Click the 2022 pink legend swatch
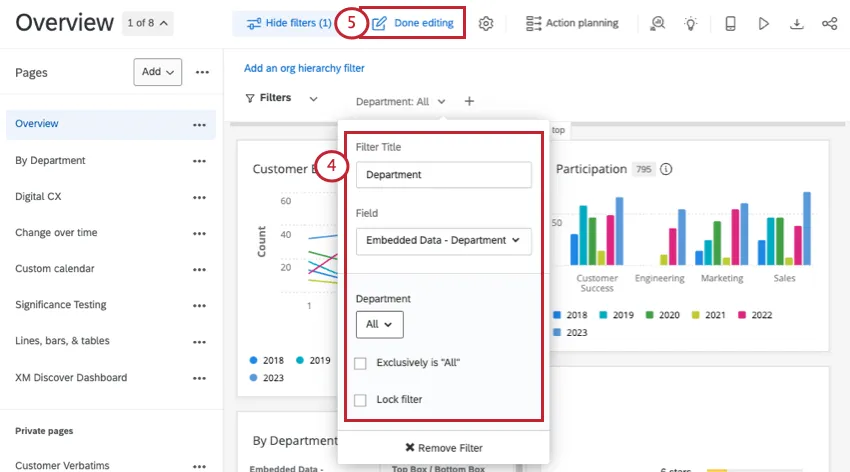The height and width of the screenshot is (472, 850). [x=742, y=315]
